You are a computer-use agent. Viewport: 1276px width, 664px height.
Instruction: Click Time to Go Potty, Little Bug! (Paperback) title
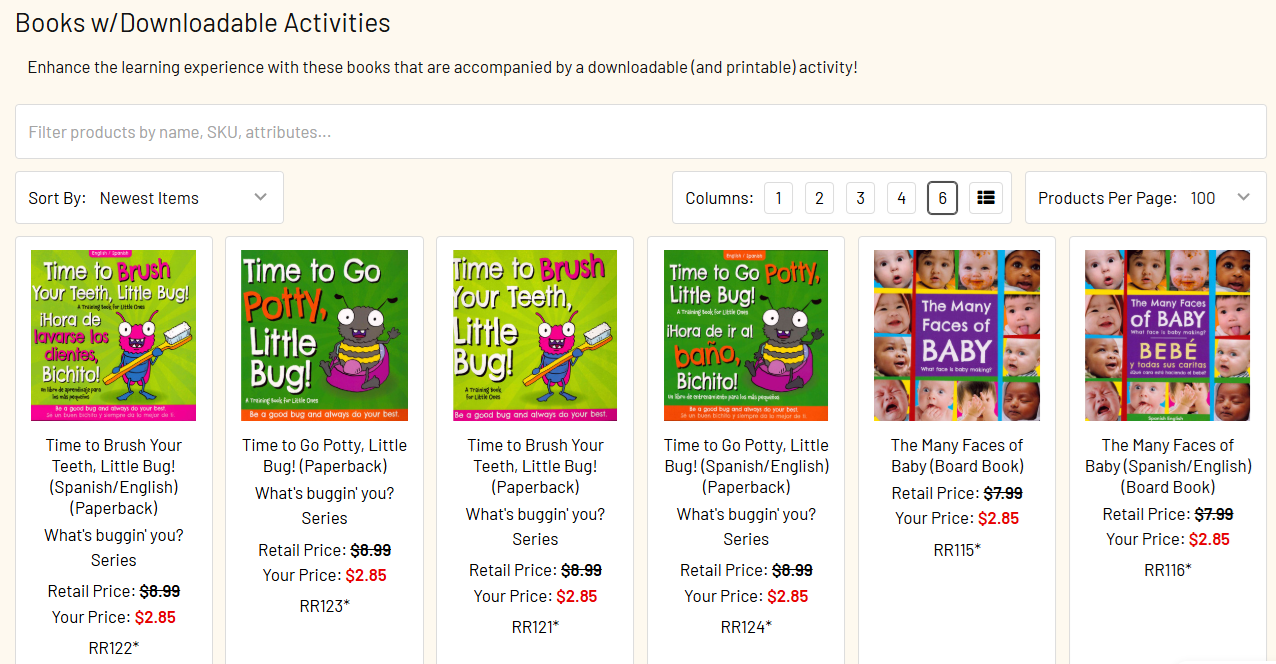pos(324,455)
